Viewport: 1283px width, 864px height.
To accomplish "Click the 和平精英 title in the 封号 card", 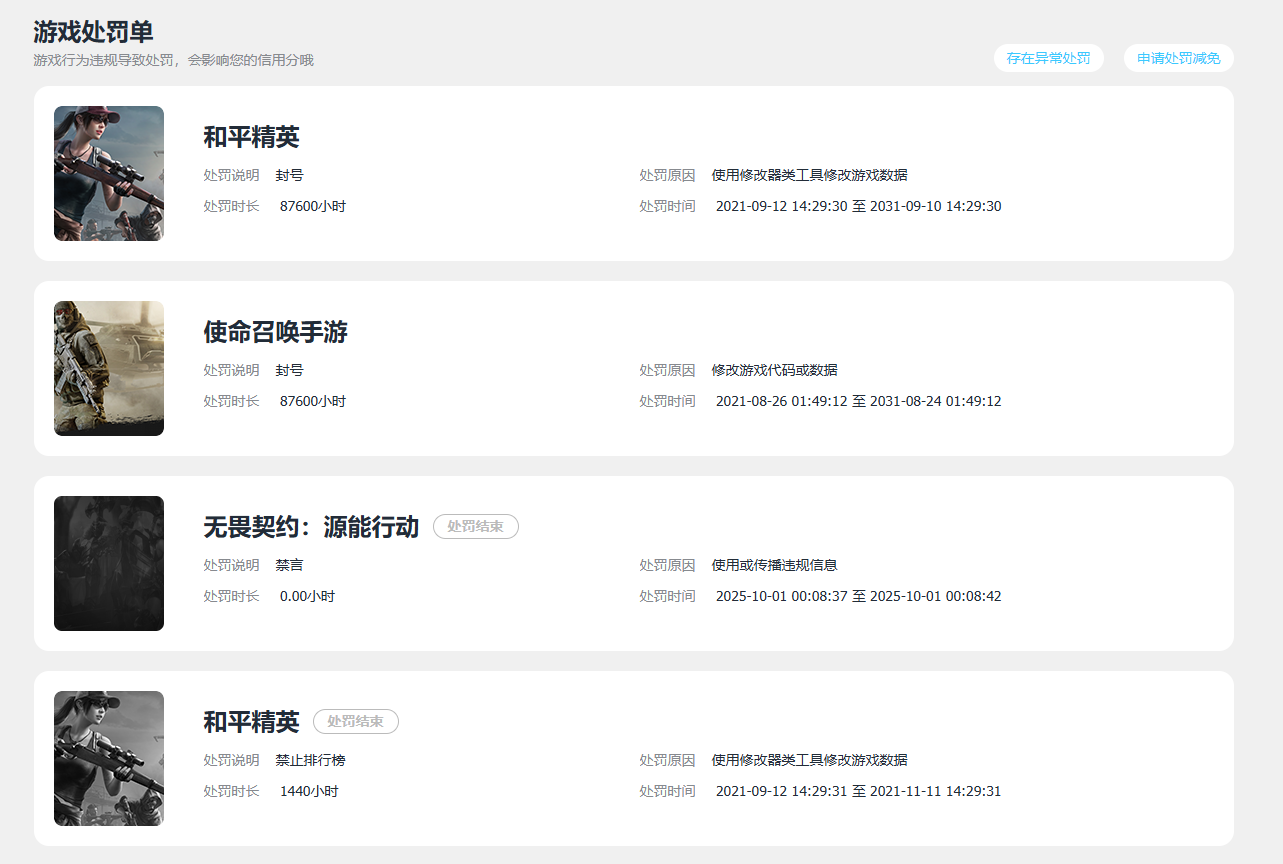I will coord(251,137).
